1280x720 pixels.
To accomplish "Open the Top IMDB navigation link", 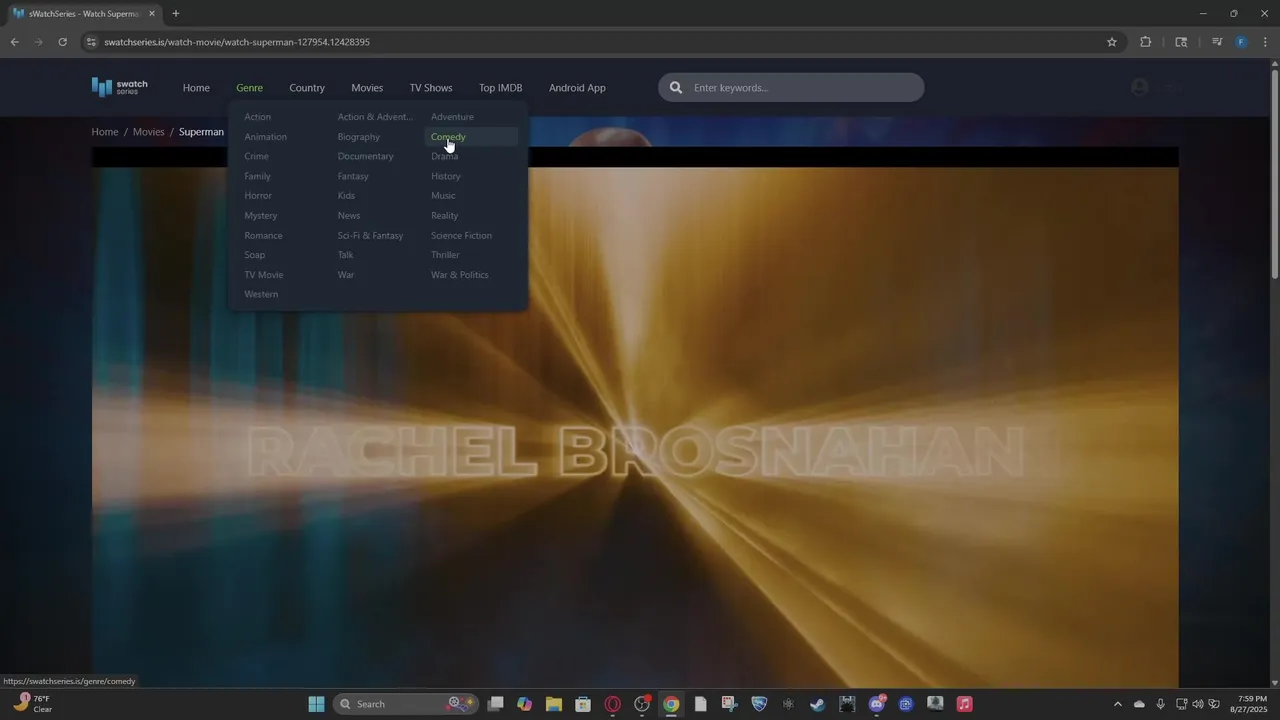I will coord(500,88).
